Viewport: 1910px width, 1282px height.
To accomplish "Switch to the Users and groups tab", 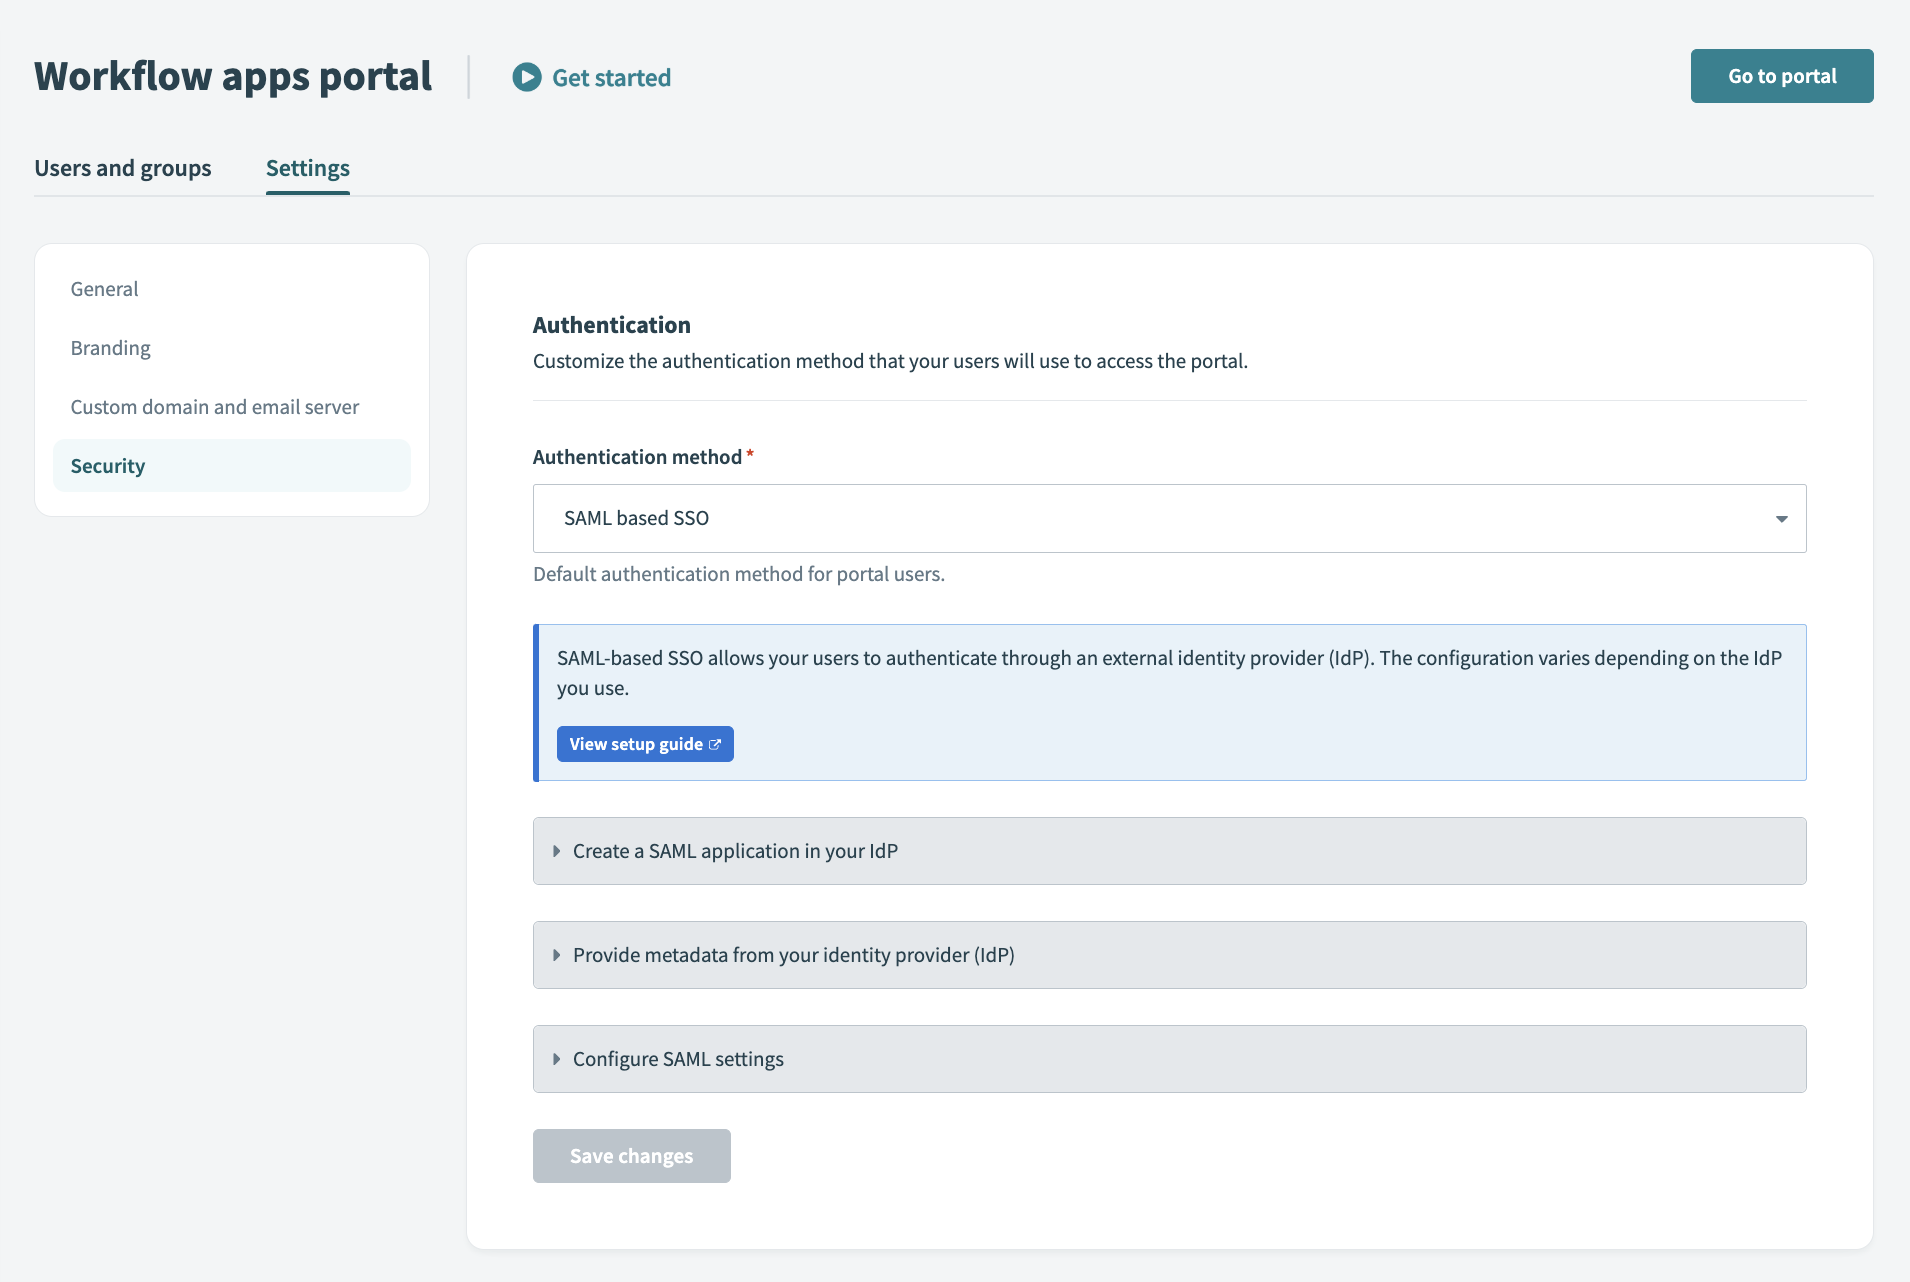I will pos(123,168).
